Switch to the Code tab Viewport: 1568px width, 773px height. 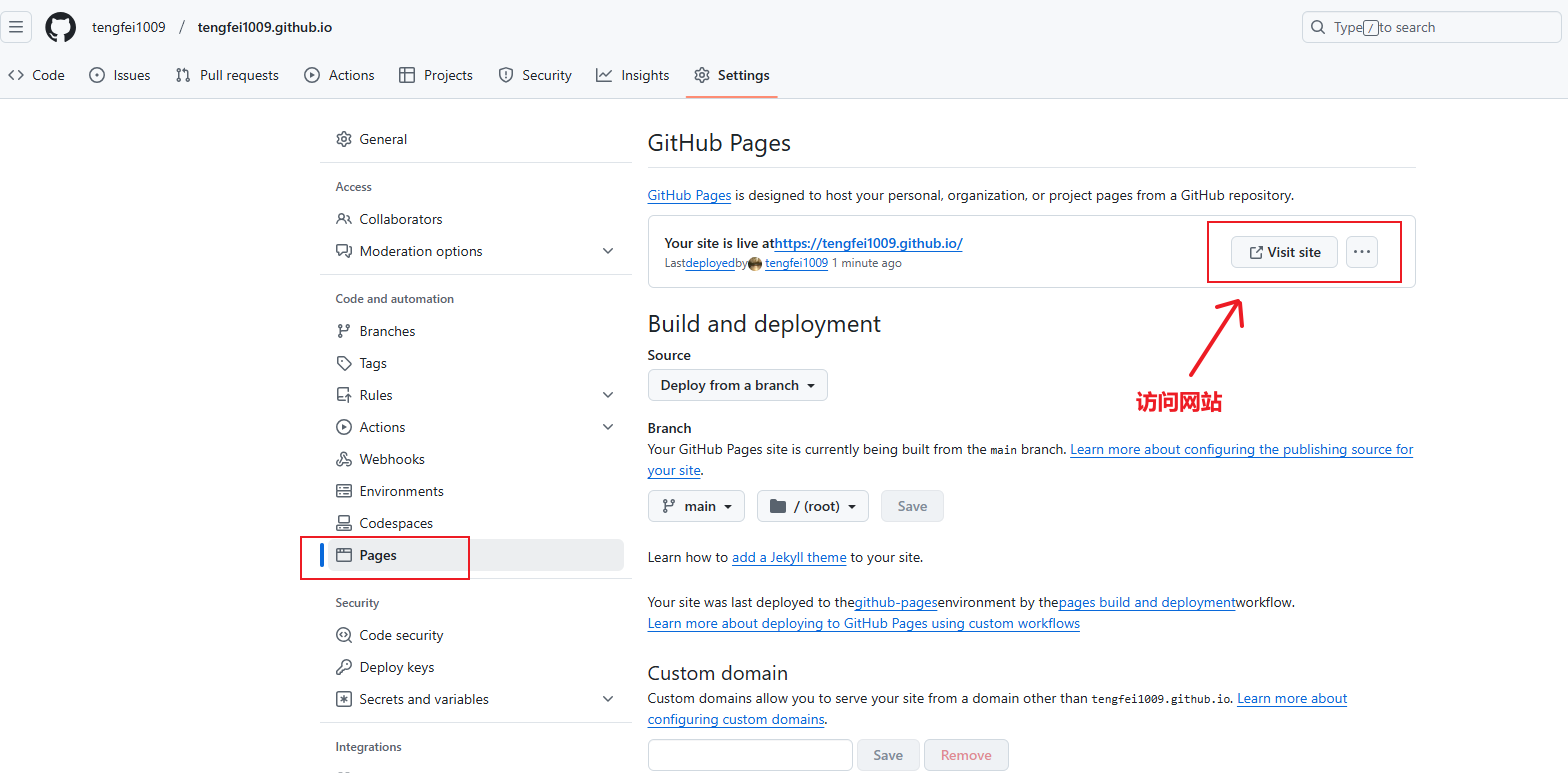[x=36, y=75]
